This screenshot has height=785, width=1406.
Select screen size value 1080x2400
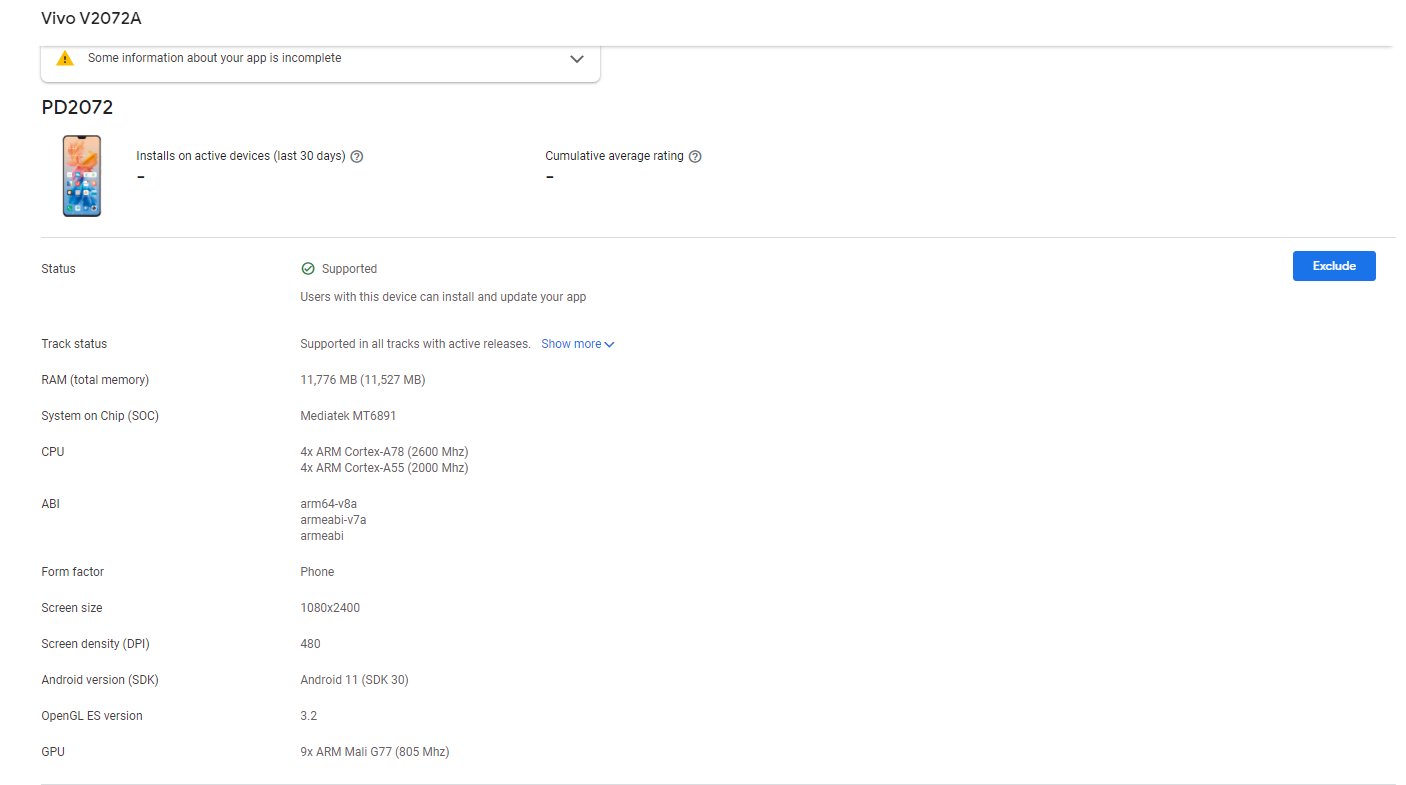click(x=330, y=608)
